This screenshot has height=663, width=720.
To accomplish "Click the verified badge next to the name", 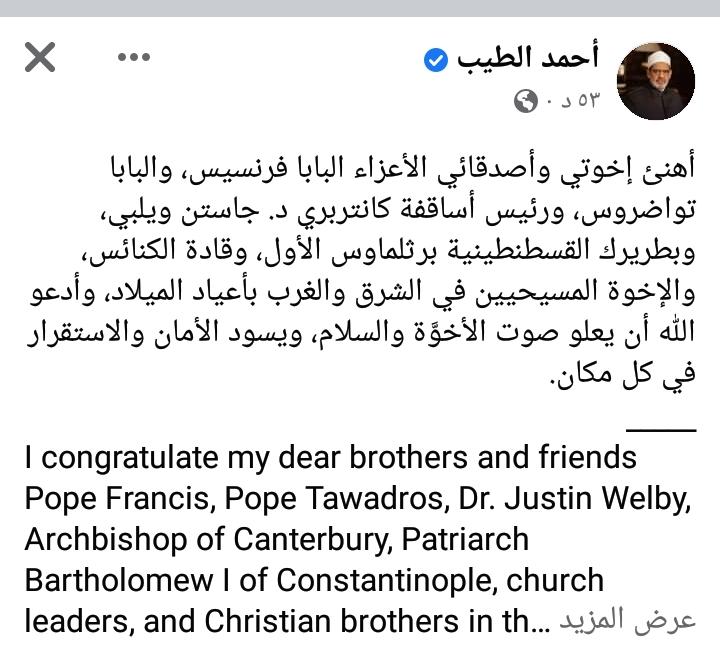I will click(435, 61).
